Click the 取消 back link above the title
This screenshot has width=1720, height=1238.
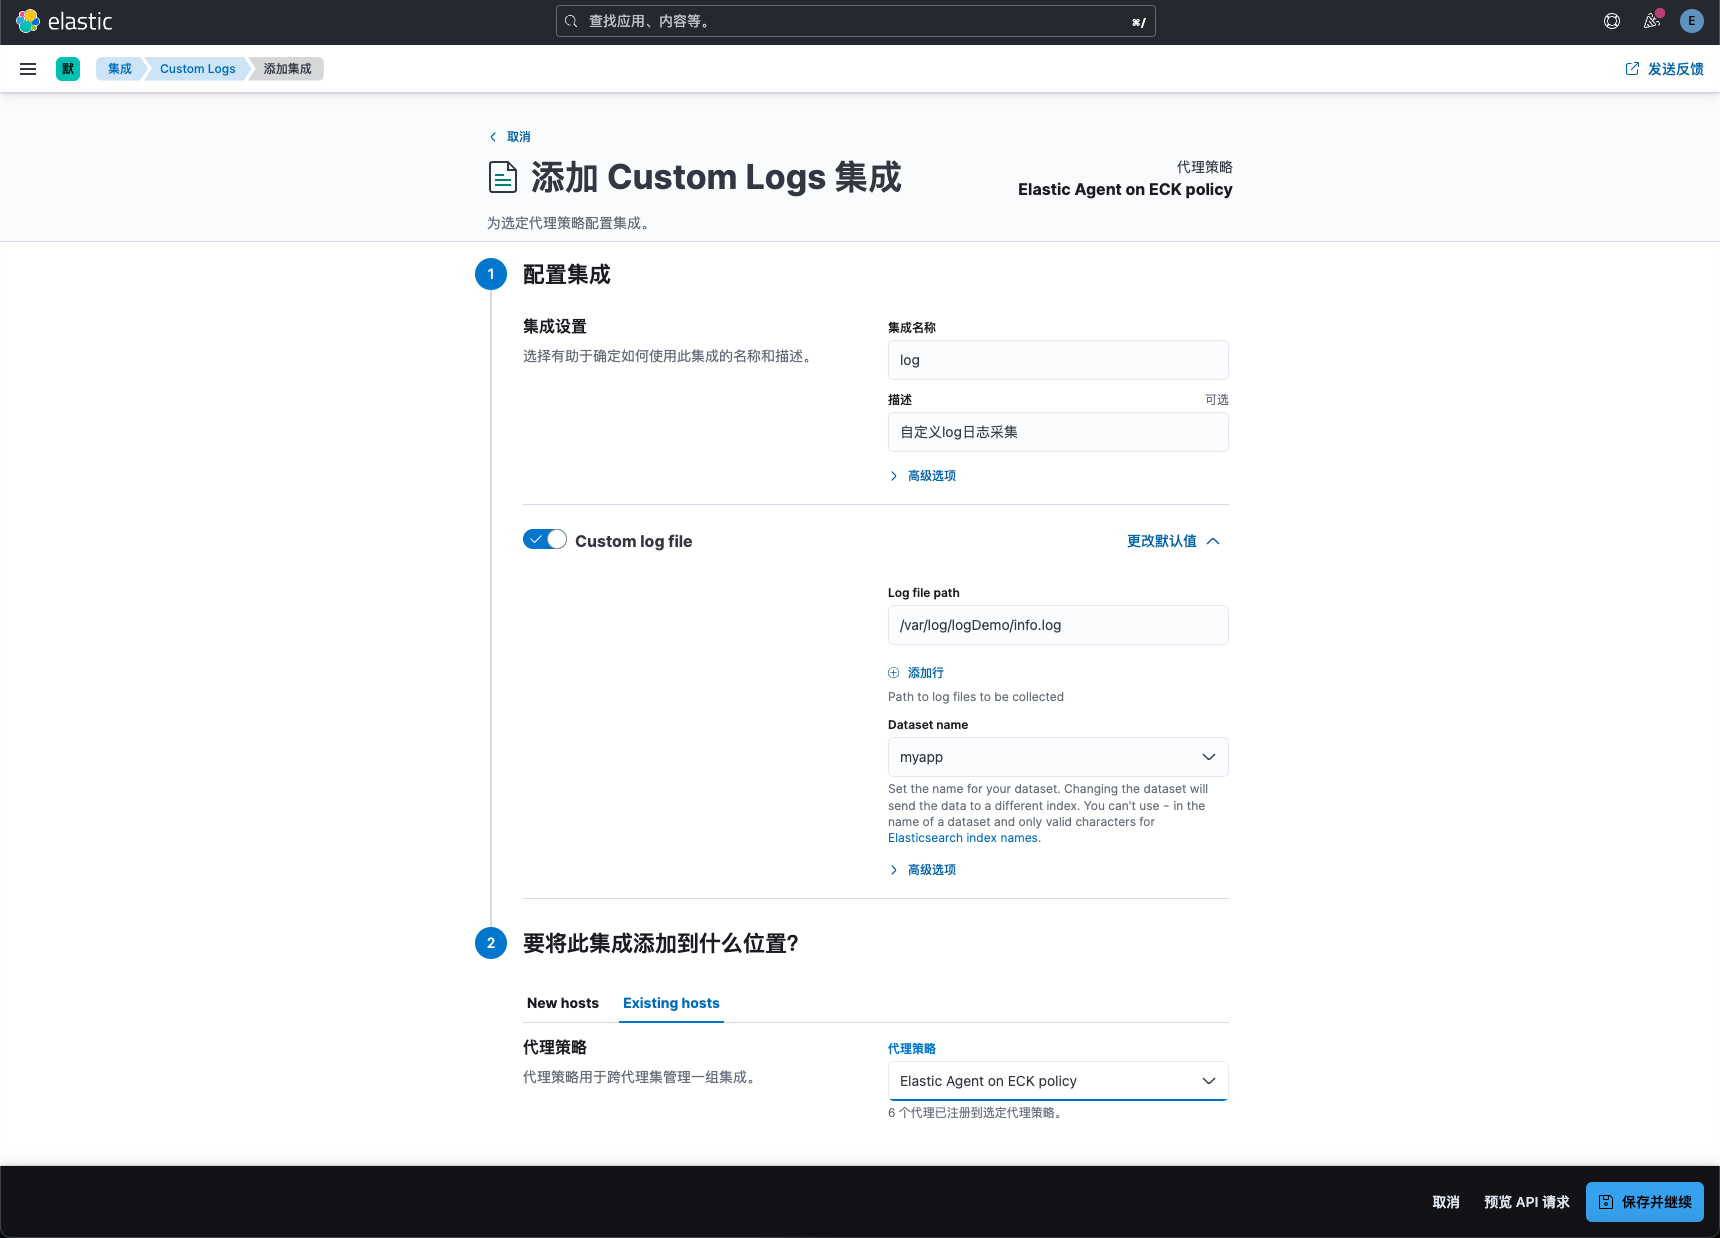(510, 137)
